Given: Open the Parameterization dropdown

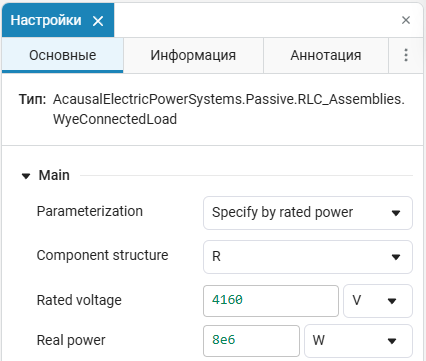Looking at the screenshot, I should (308, 213).
